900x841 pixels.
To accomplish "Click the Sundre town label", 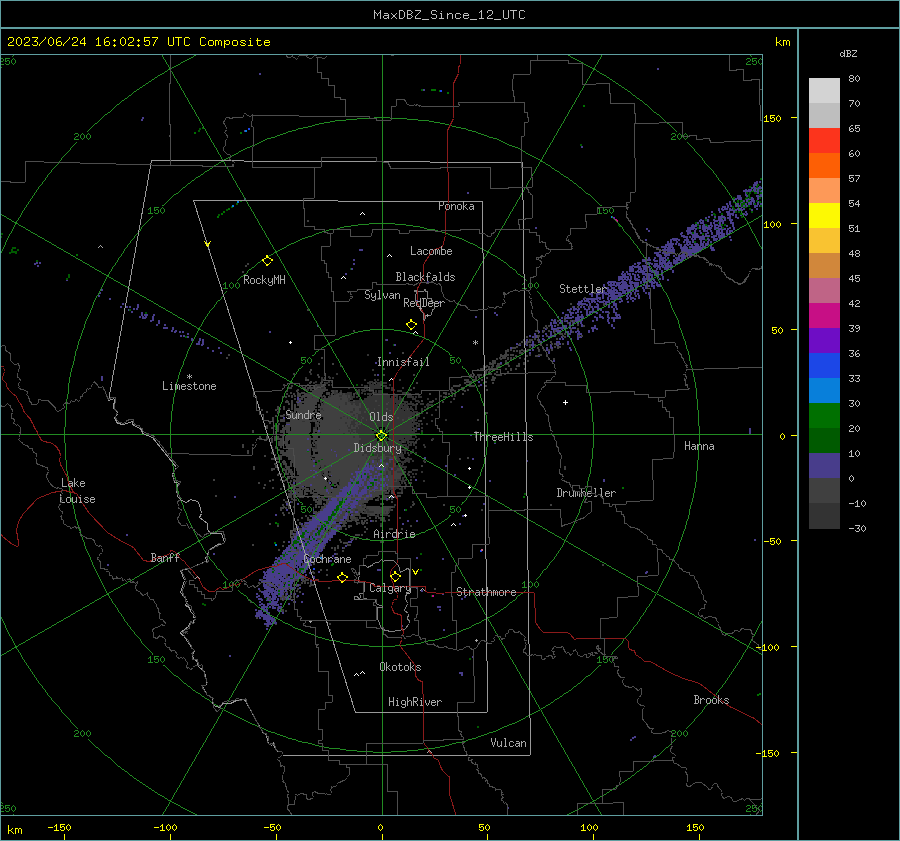I will [x=303, y=415].
